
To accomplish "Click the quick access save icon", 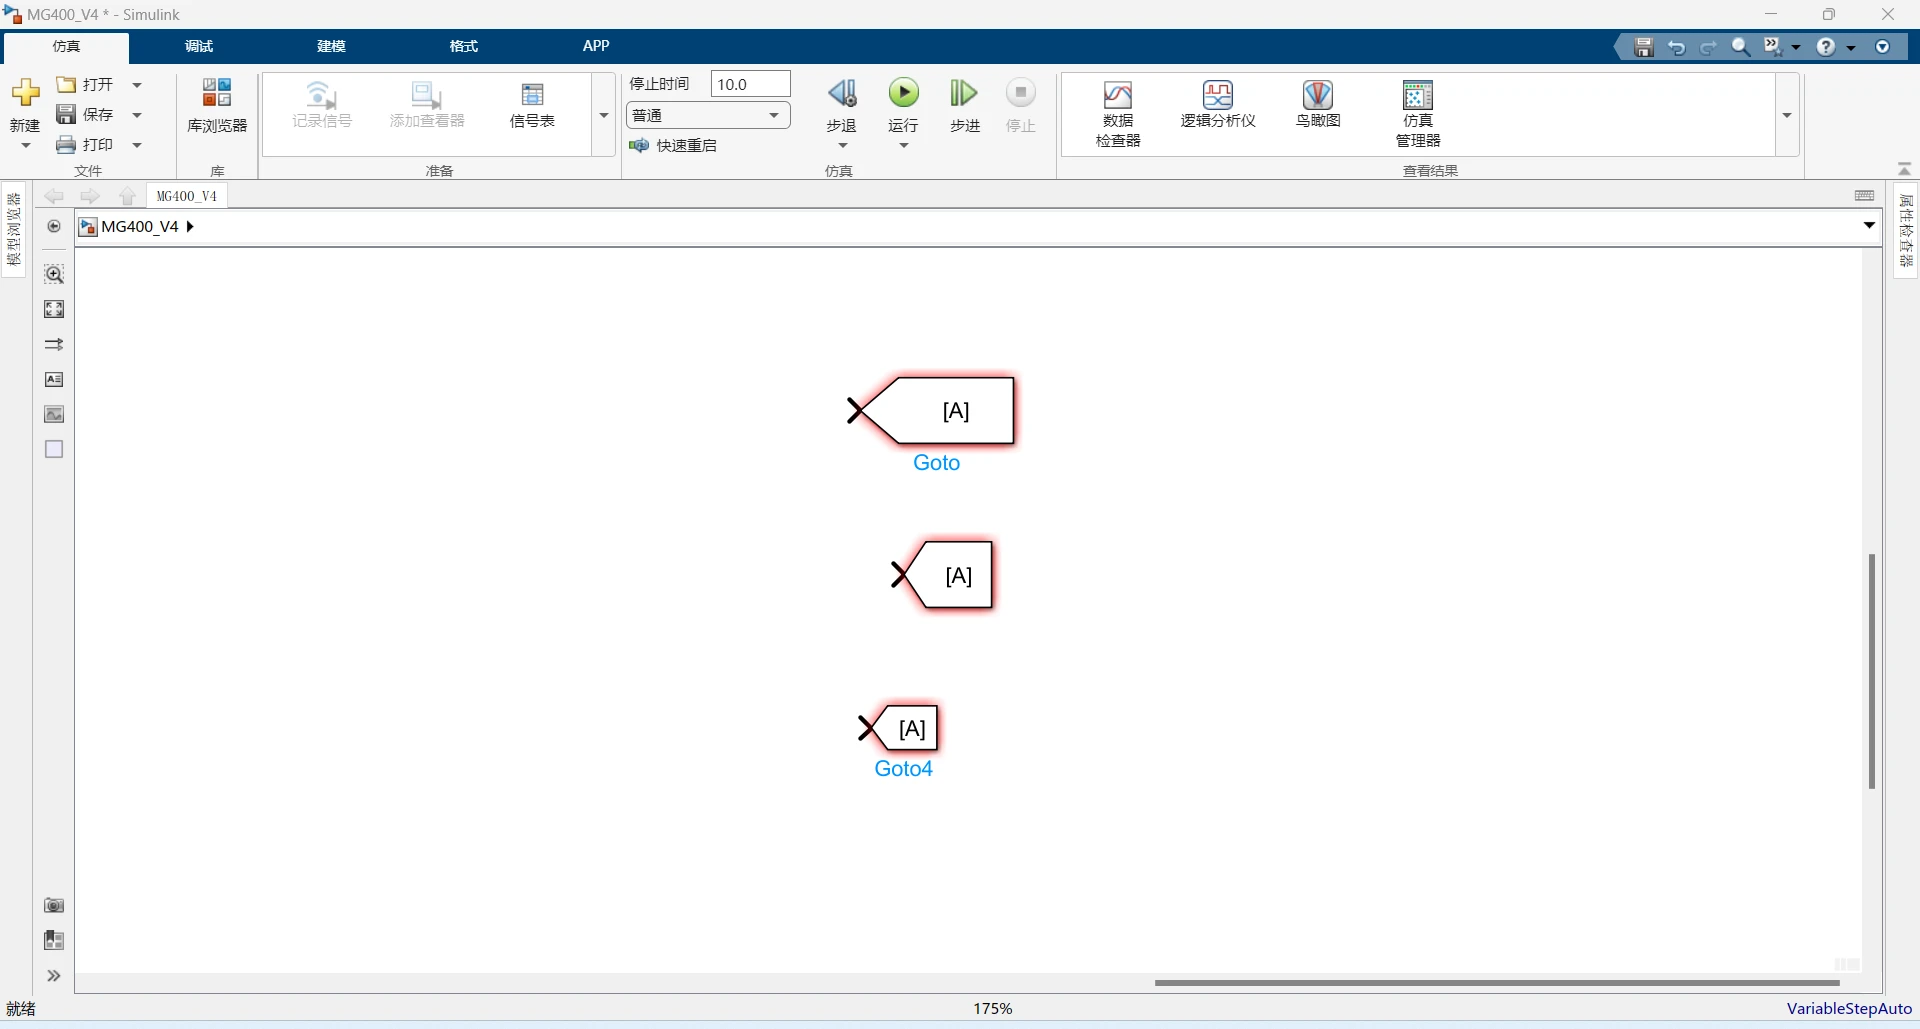I will click(1644, 47).
